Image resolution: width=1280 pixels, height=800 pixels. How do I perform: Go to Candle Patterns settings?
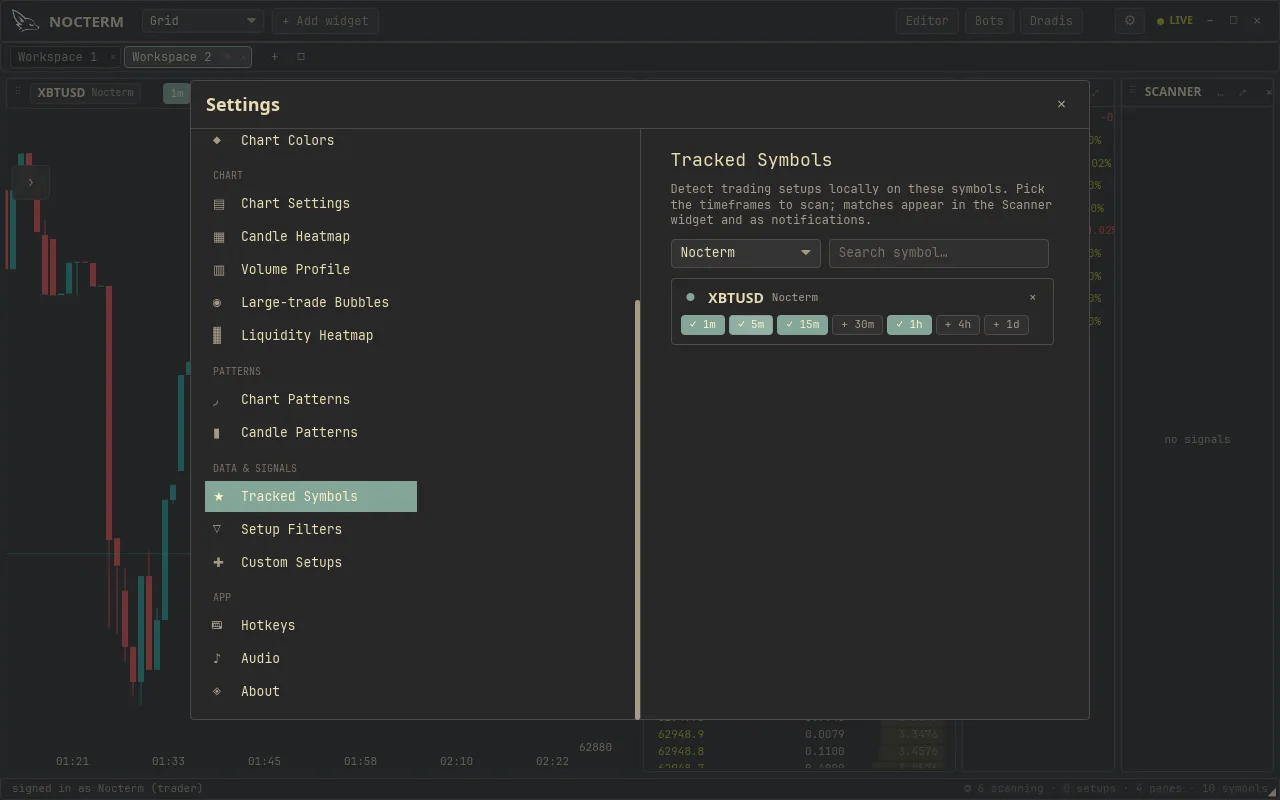click(310, 432)
